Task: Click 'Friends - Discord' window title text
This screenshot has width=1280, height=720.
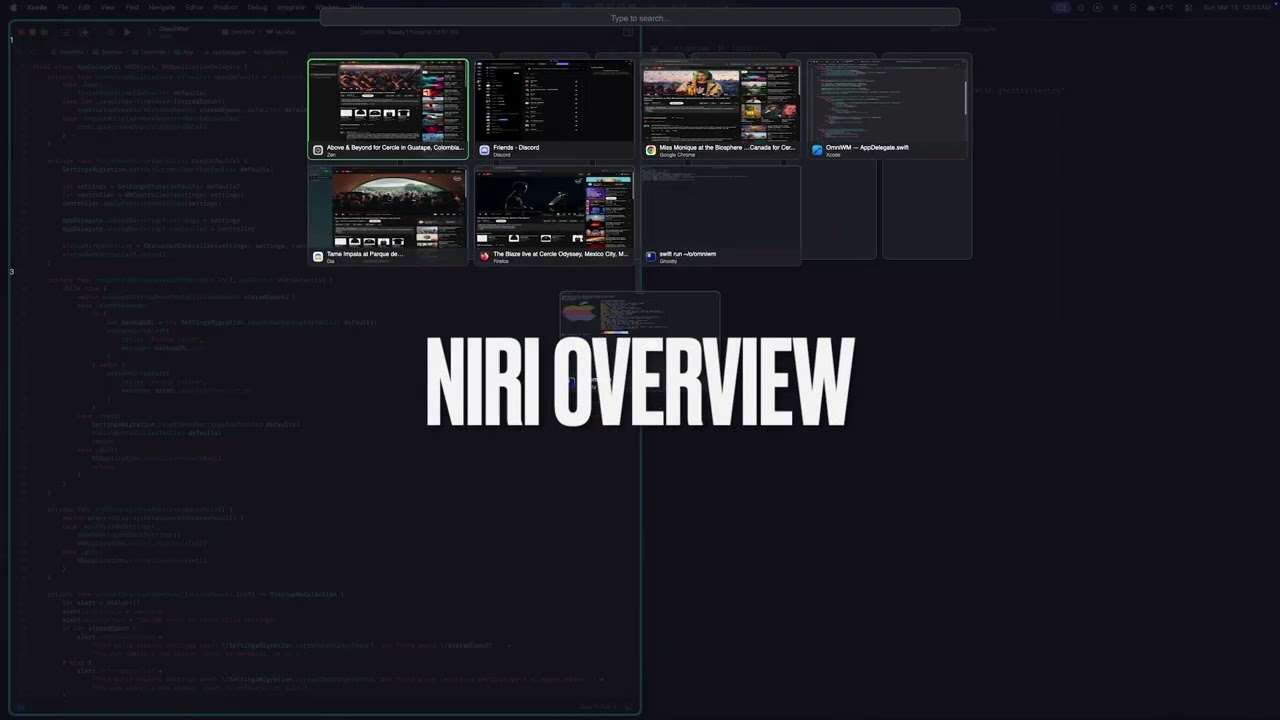Action: (x=516, y=147)
